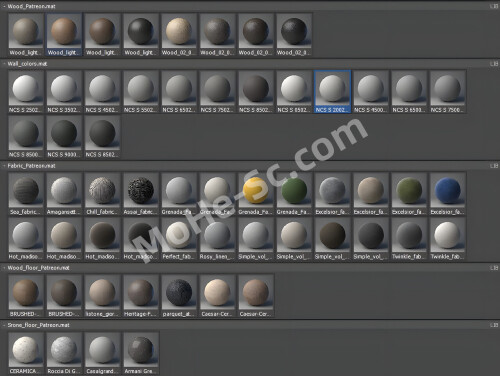500x376 pixels.
Task: Click the Wood_floor_Patreon.mat header title
Action: 38,268
